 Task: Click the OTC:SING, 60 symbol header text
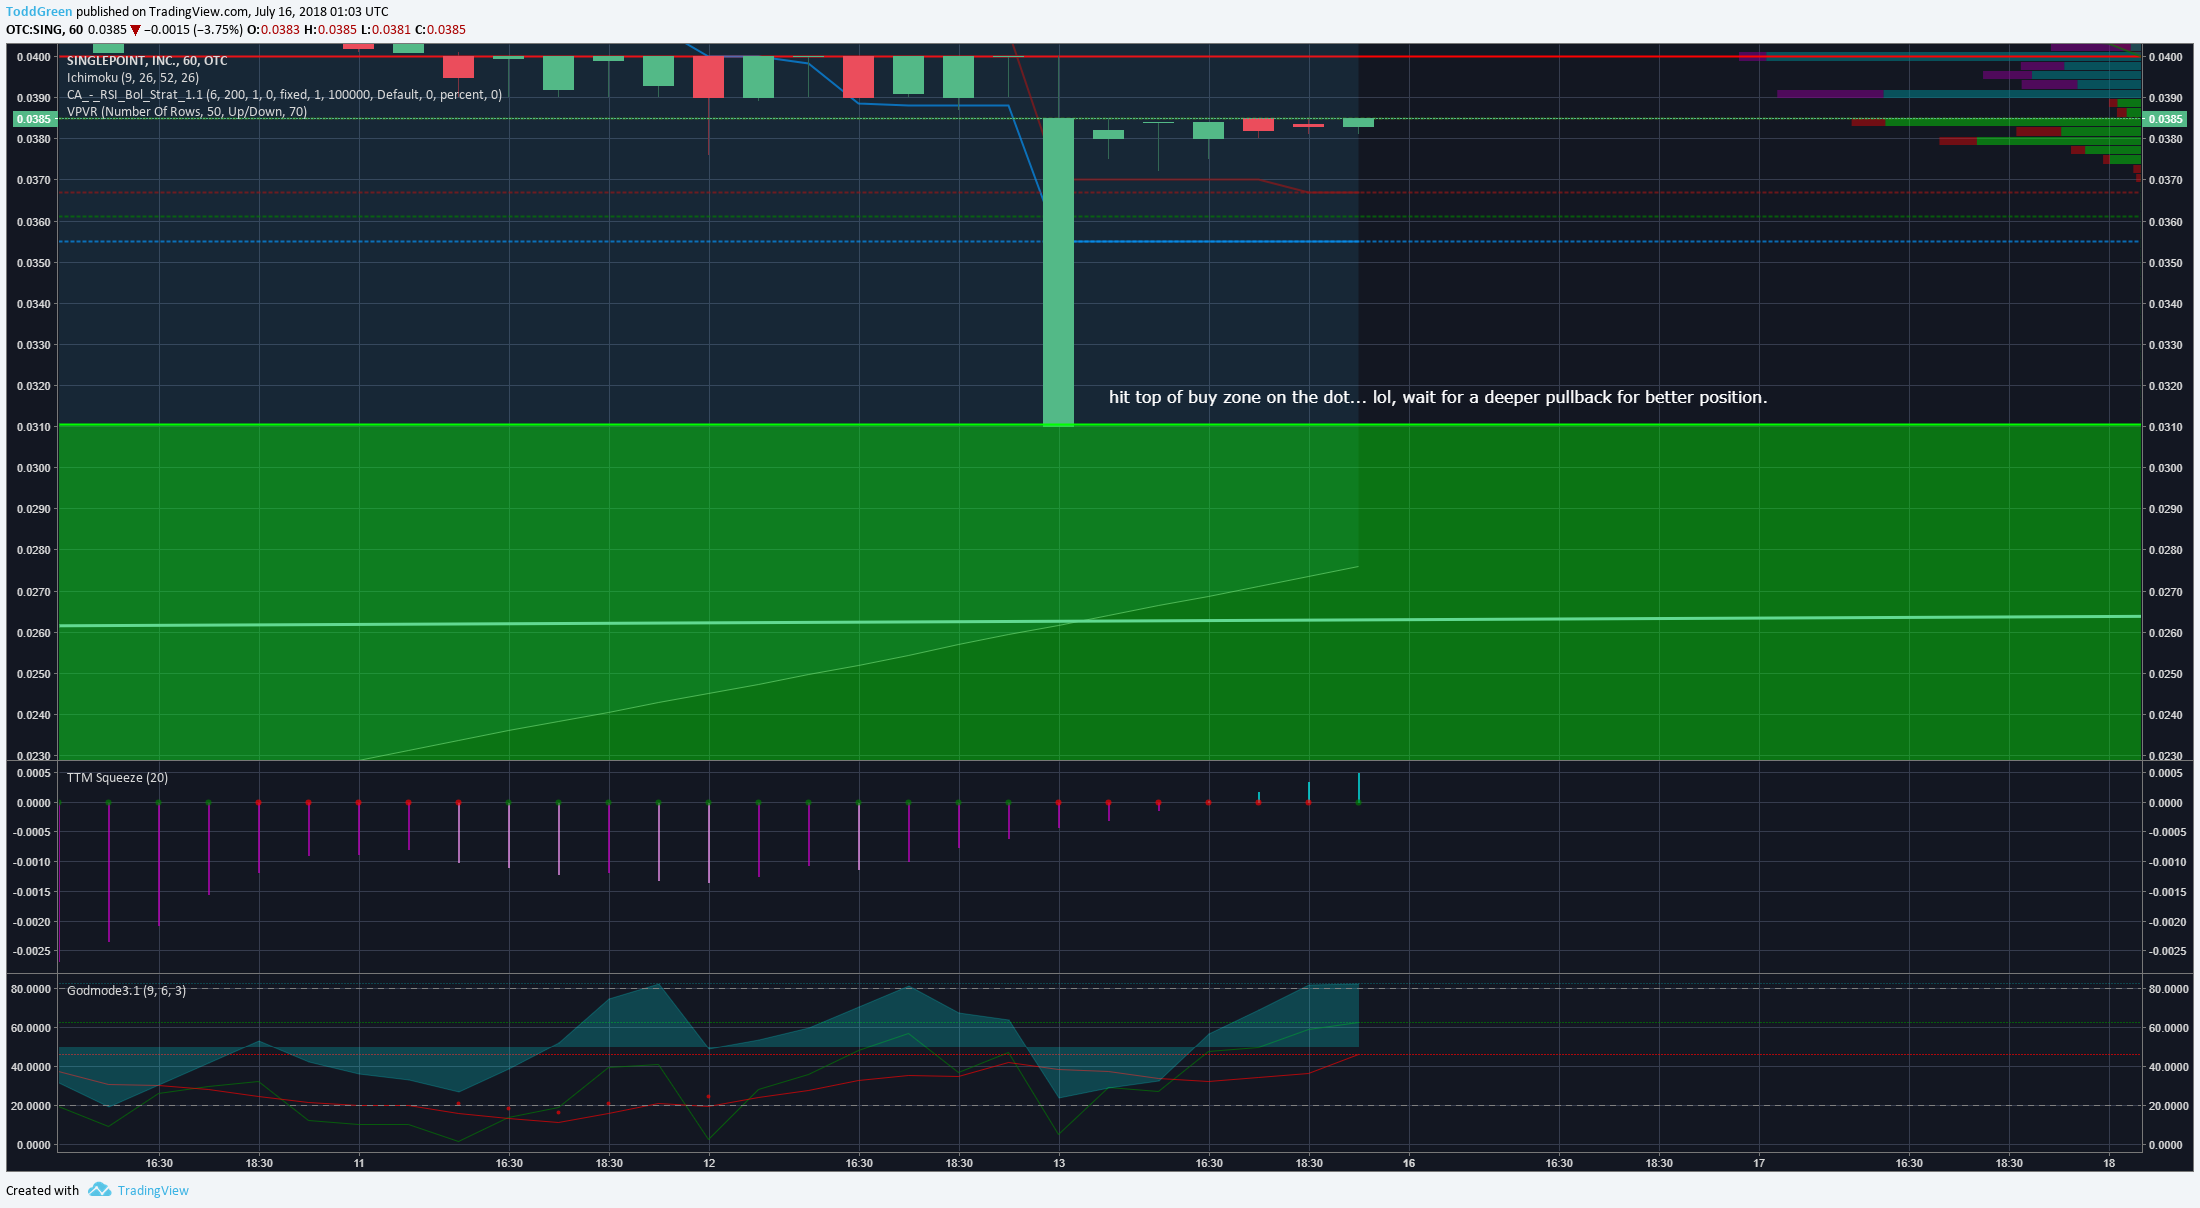tap(45, 30)
